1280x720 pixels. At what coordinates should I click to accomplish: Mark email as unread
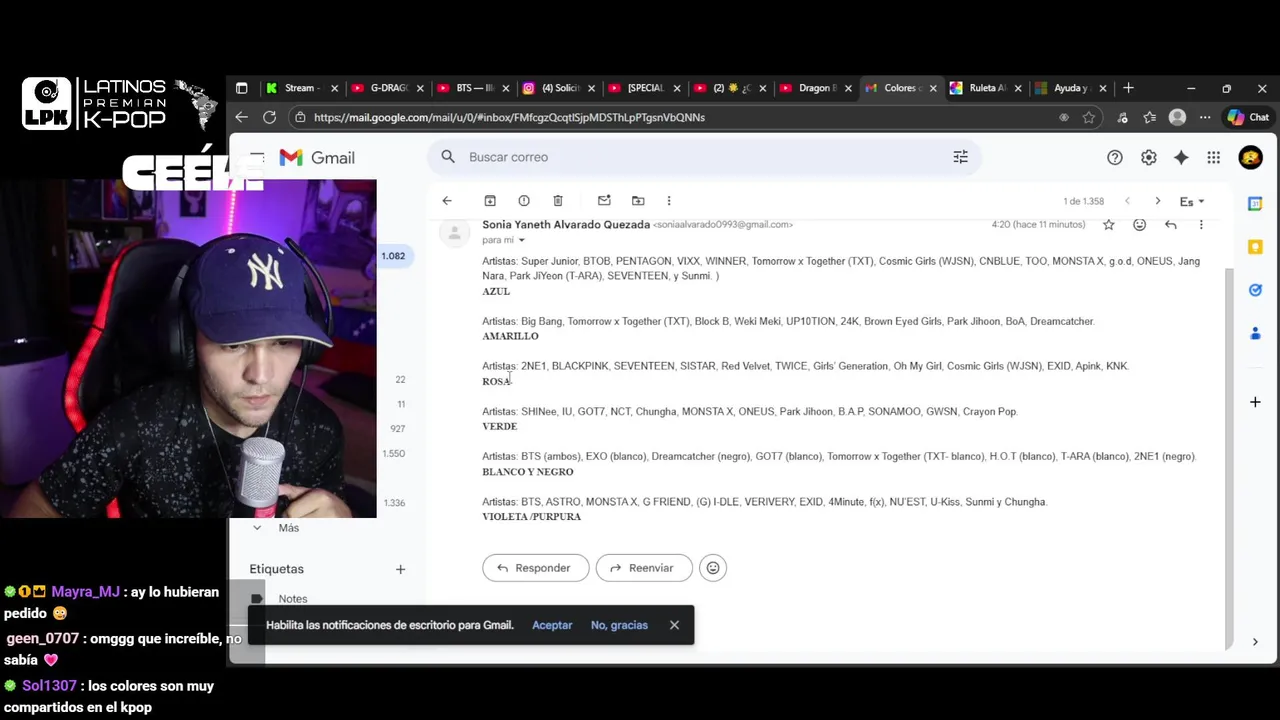click(604, 201)
